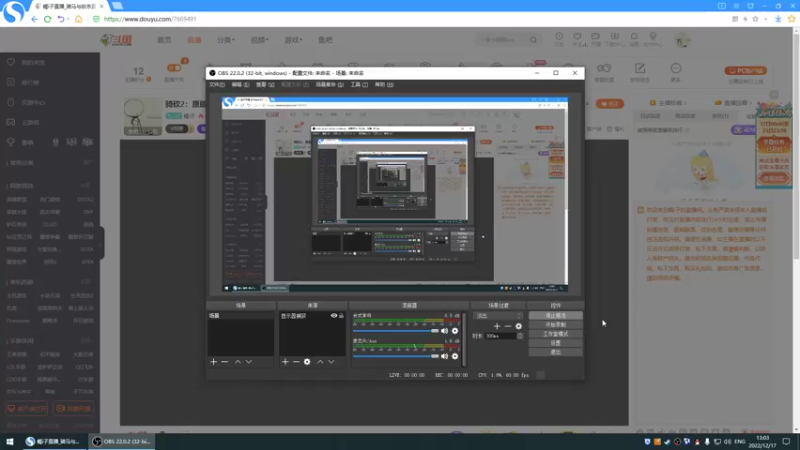
Task: Open Douyu user avatar
Action: pyautogui.click(x=682, y=40)
